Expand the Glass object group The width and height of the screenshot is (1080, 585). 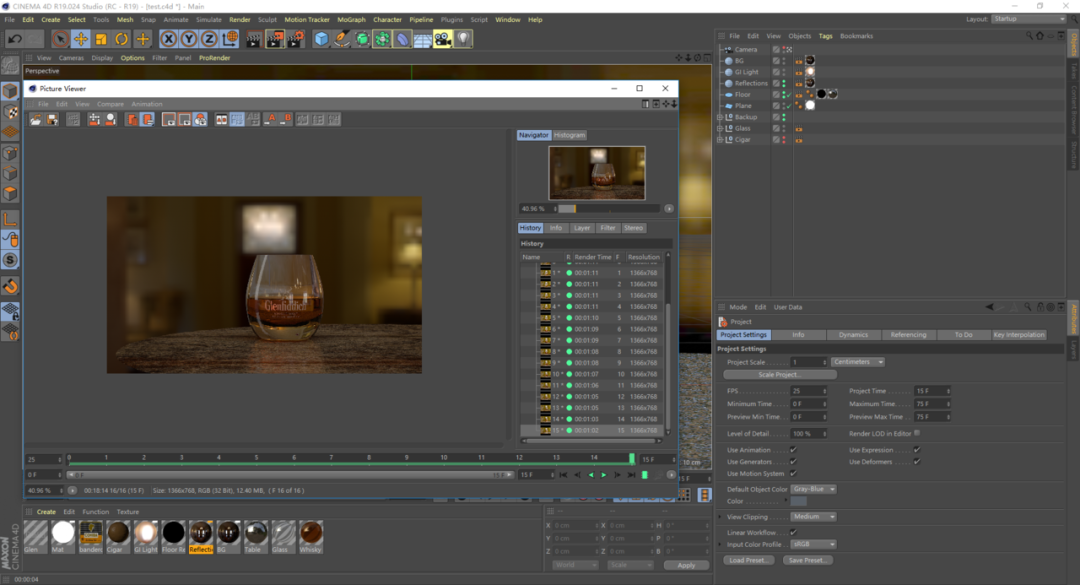[x=720, y=128]
